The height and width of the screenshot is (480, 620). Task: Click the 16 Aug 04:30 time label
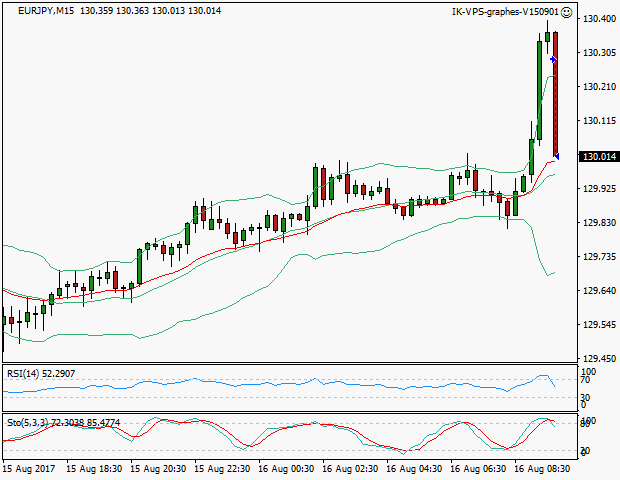point(415,468)
